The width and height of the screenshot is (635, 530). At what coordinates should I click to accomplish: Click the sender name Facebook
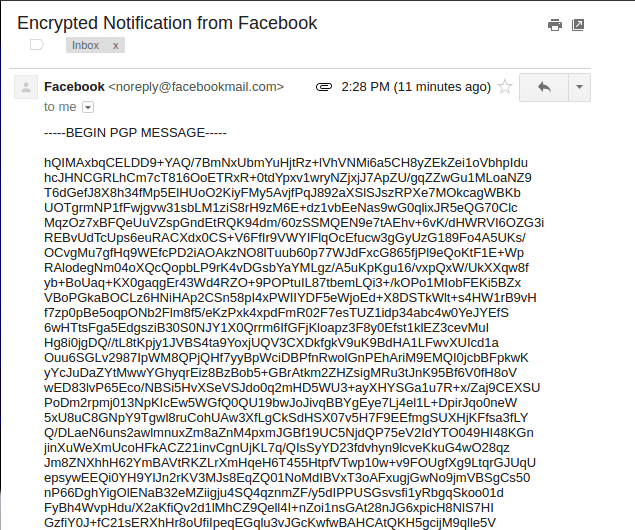pos(74,87)
